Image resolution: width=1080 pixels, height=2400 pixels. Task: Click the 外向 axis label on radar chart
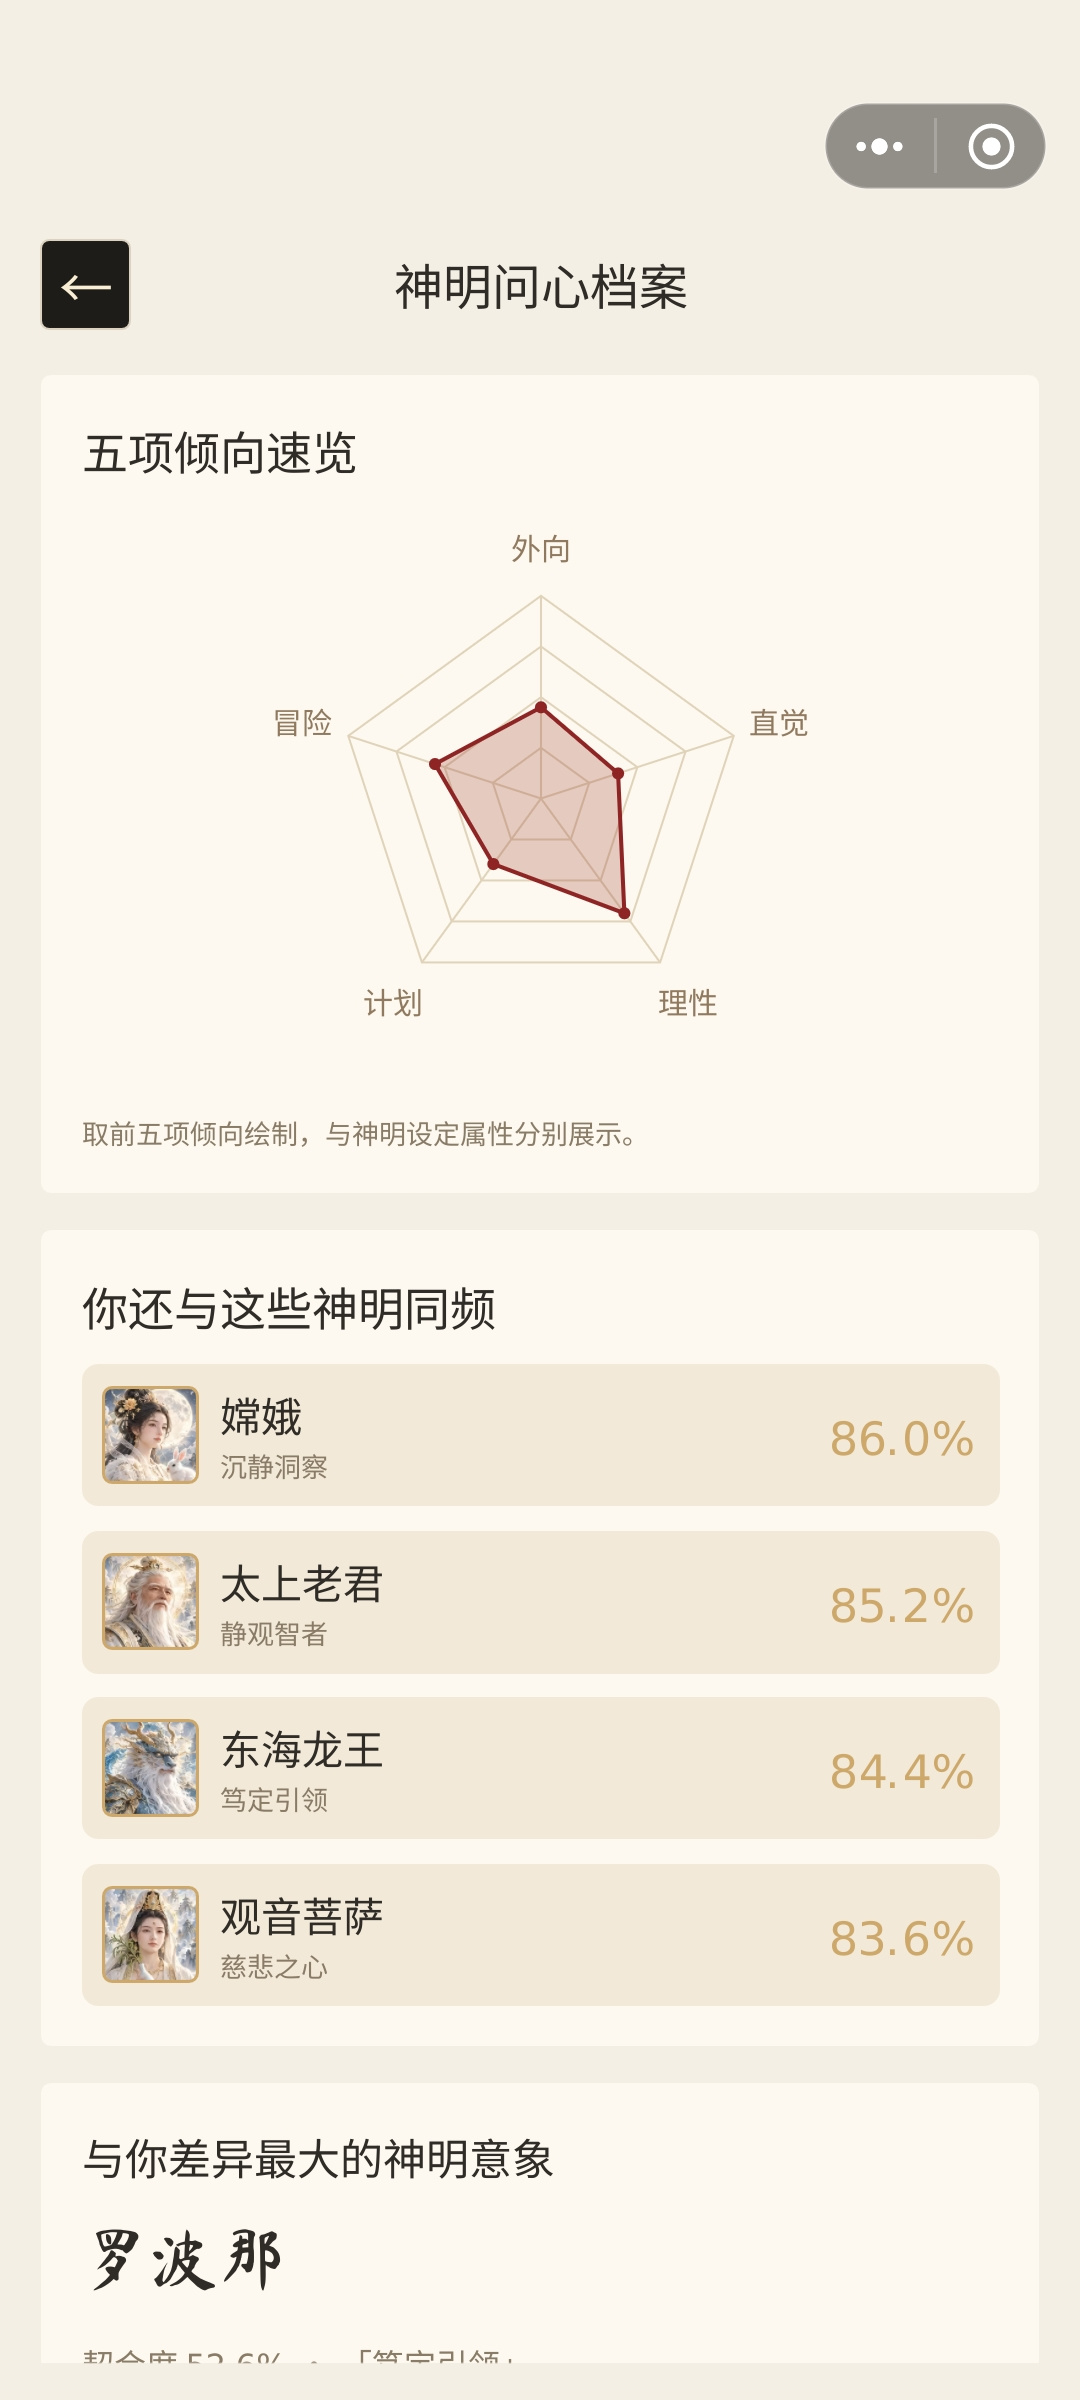point(541,549)
